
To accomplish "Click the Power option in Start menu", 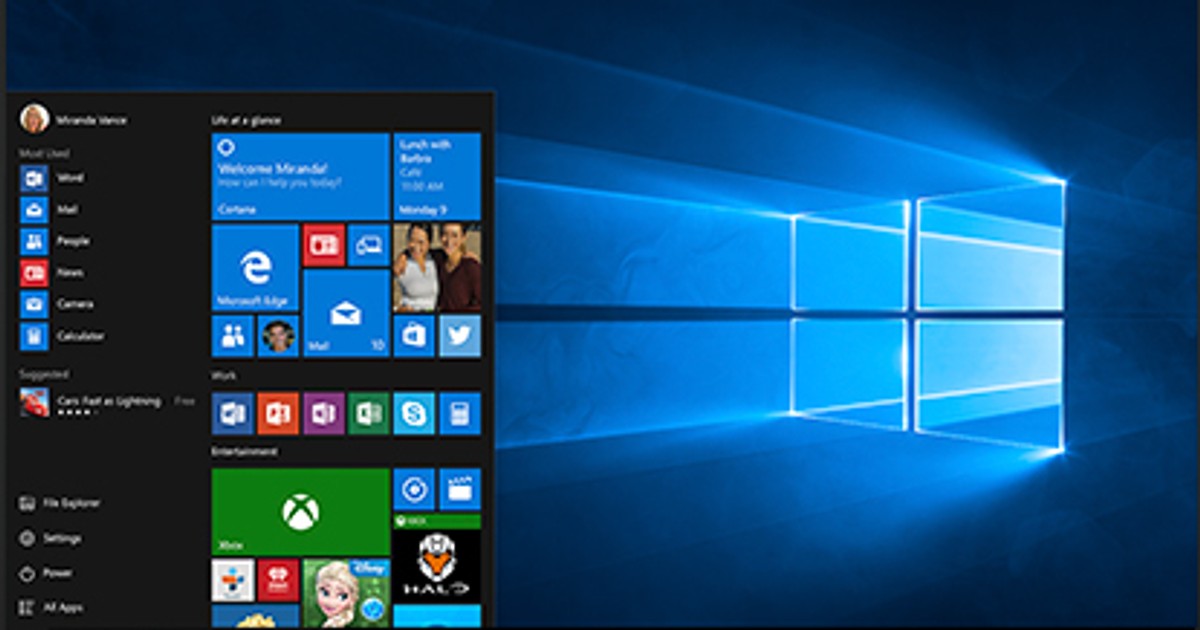I will 46,573.
